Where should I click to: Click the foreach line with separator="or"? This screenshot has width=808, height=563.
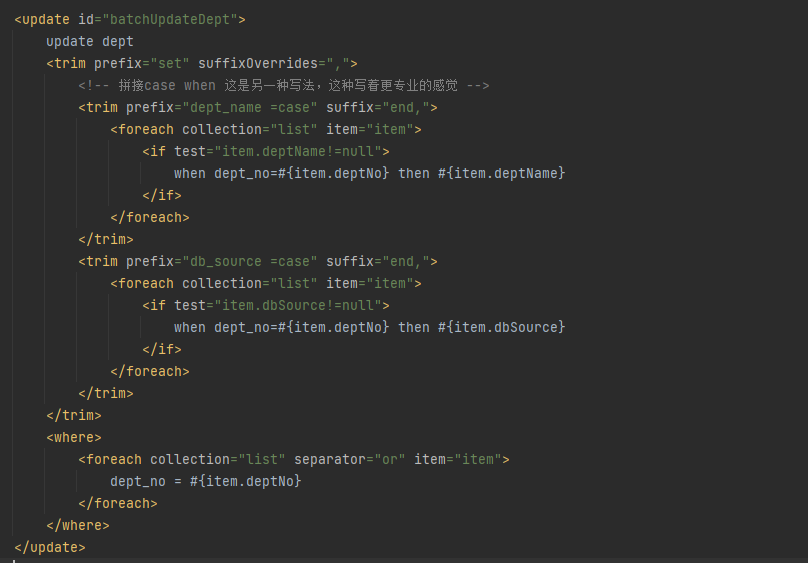(x=294, y=459)
